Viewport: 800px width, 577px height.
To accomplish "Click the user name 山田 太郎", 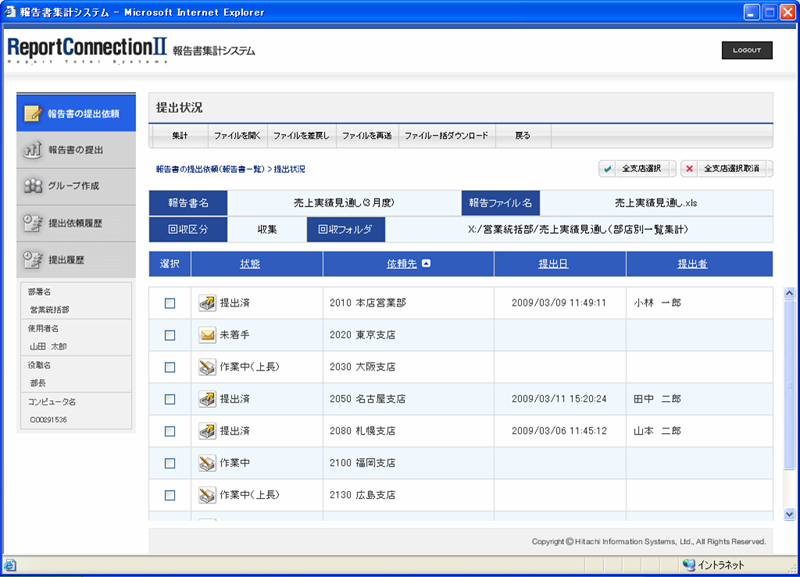I will tap(48, 346).
